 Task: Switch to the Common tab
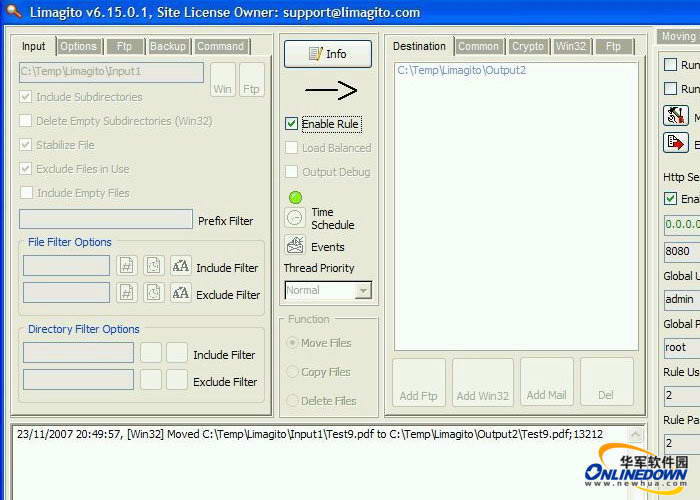(479, 46)
